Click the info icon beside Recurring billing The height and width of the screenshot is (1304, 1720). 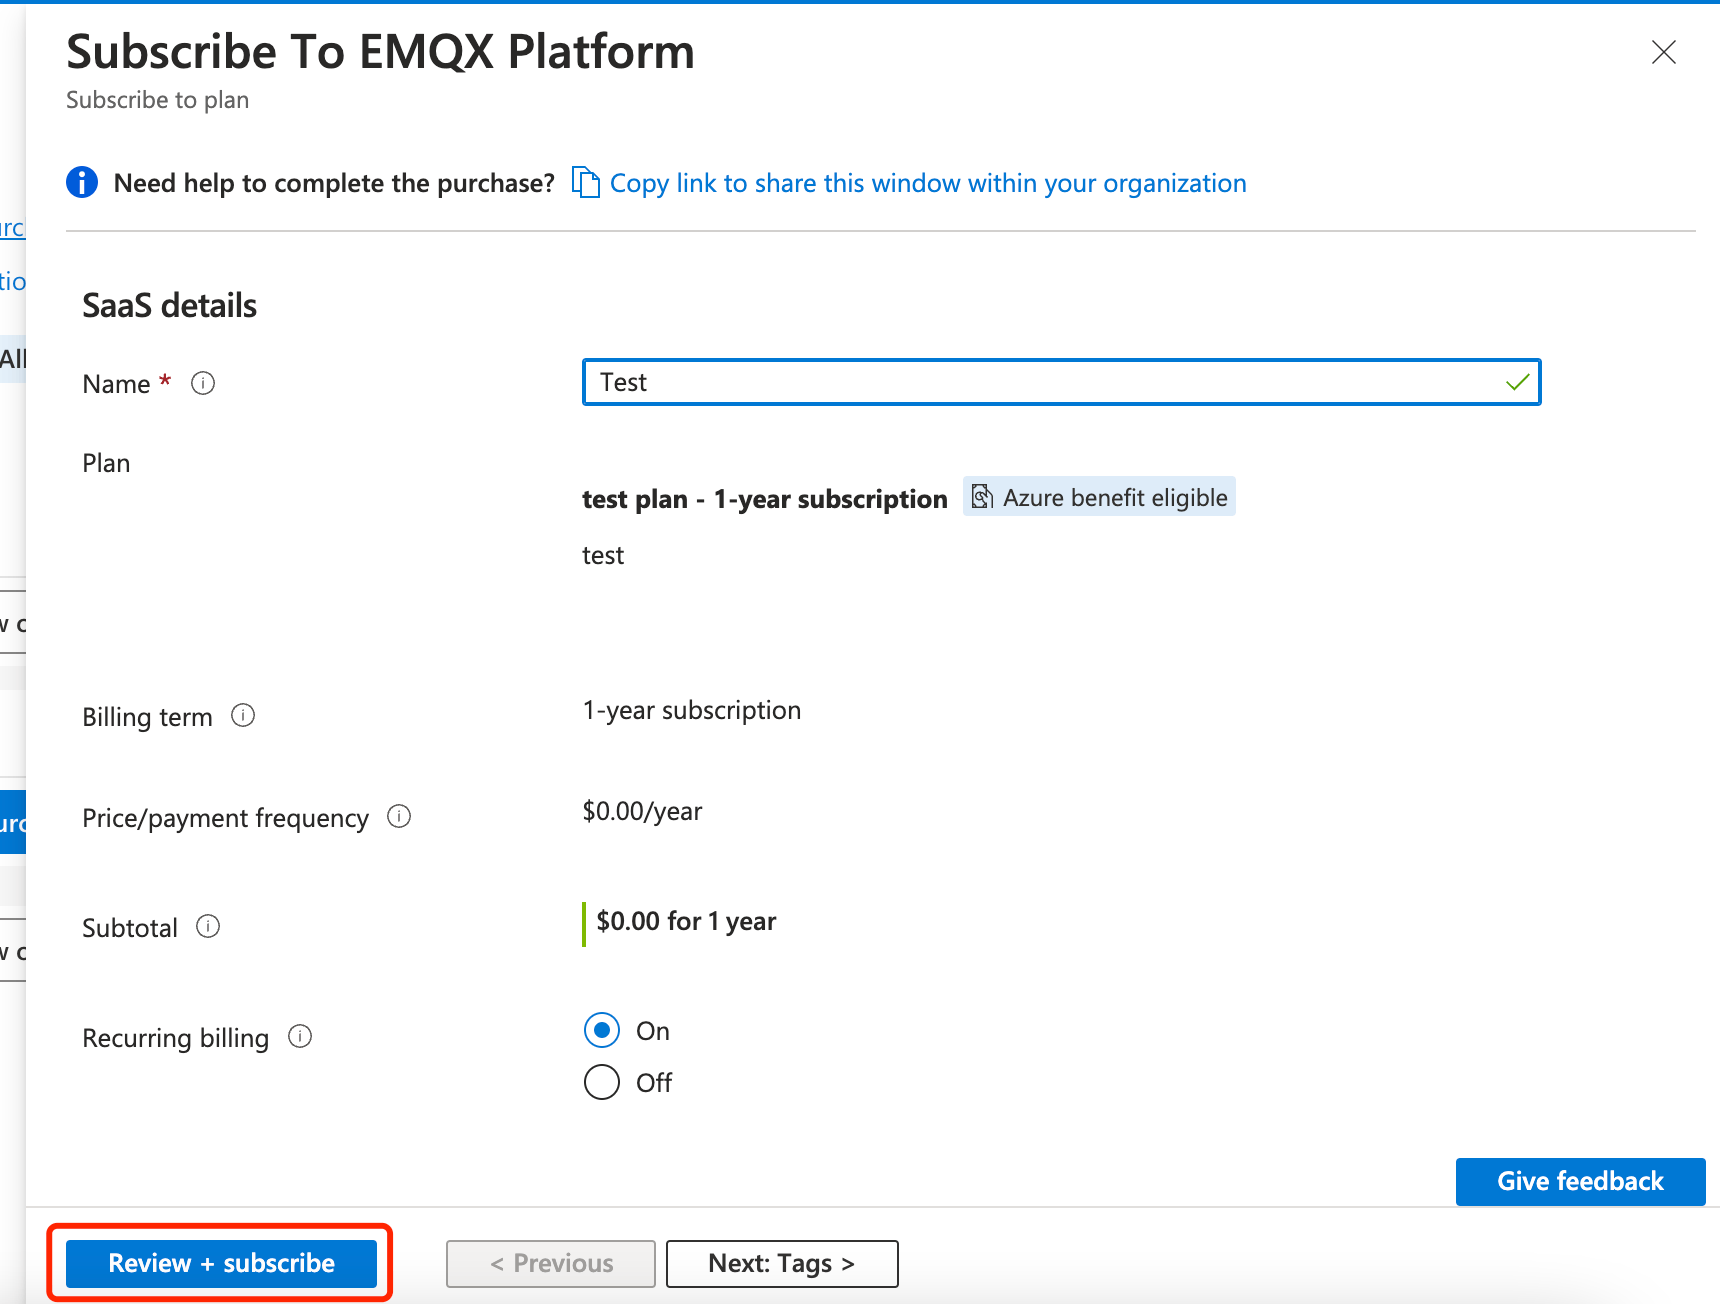tap(299, 1037)
